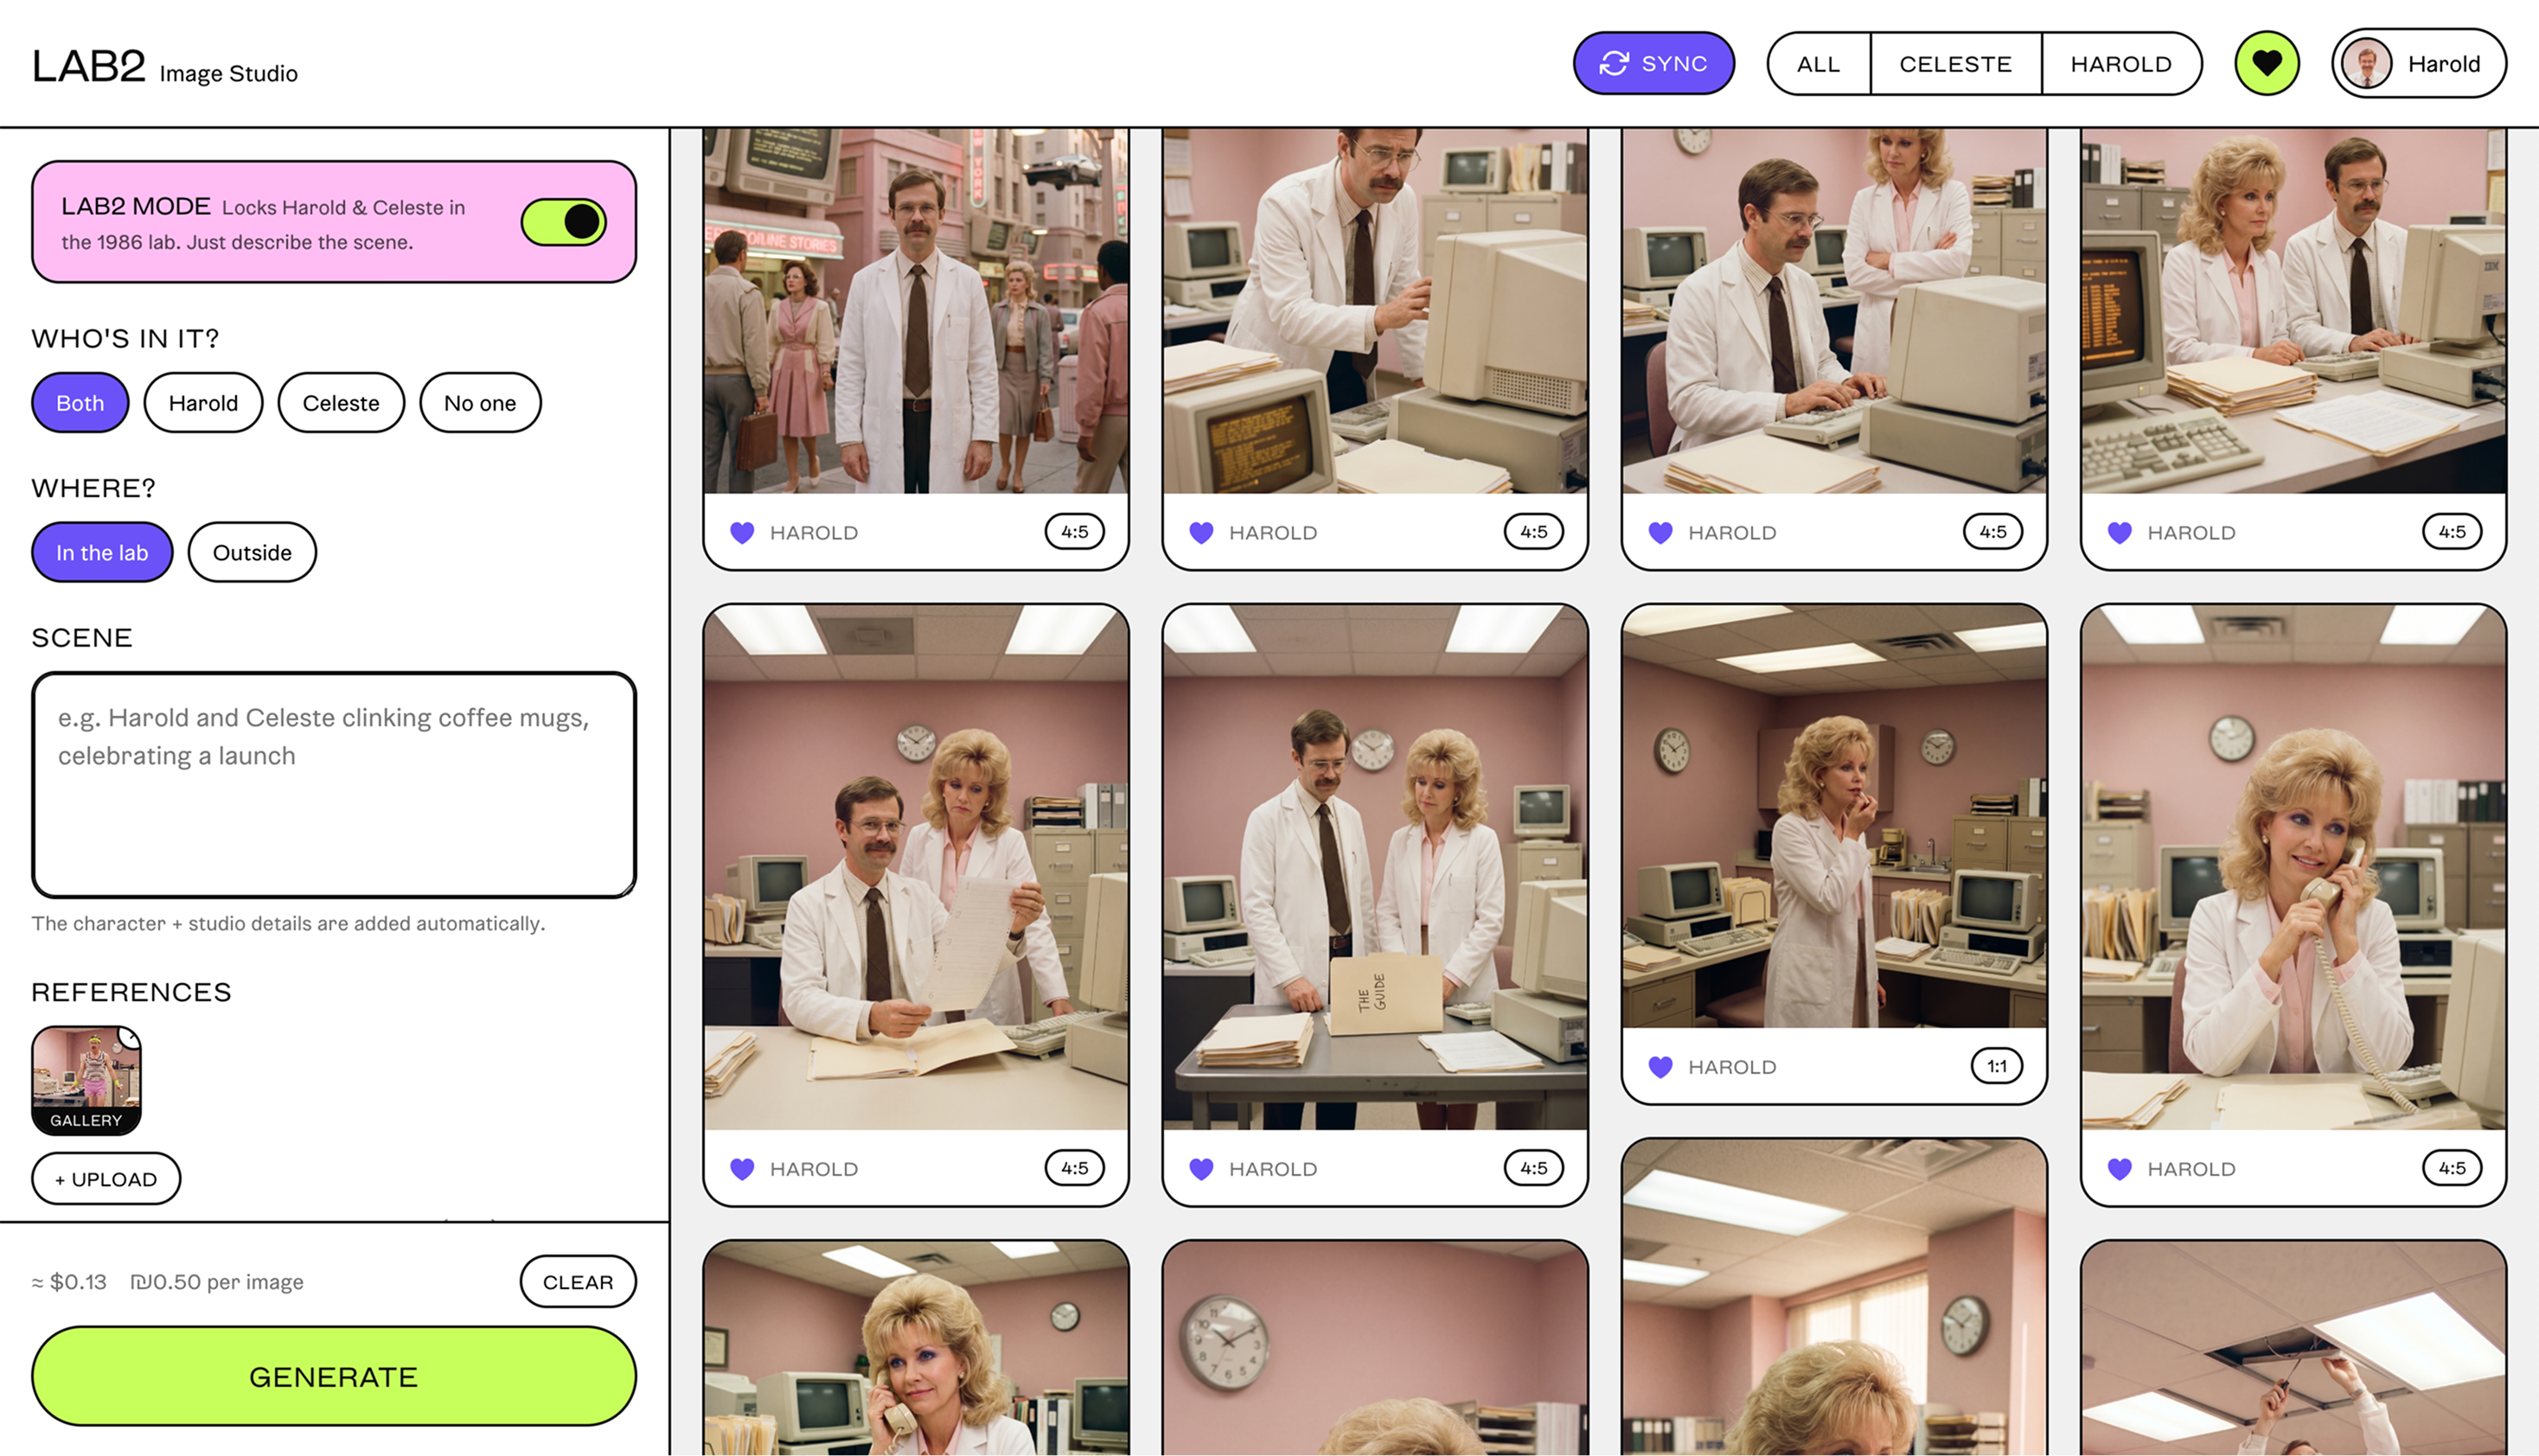Remove the GALLERY reference image
The height and width of the screenshot is (1456, 2539).
tap(130, 1037)
